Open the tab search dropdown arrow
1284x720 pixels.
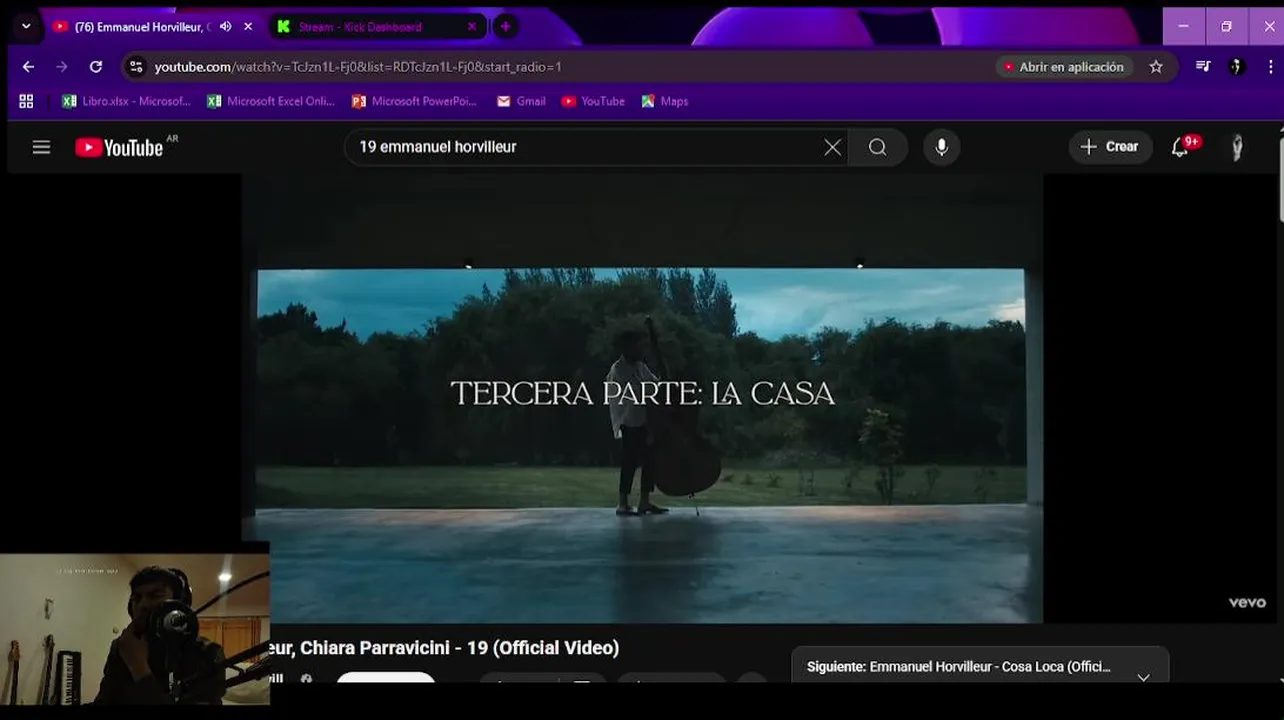(26, 27)
